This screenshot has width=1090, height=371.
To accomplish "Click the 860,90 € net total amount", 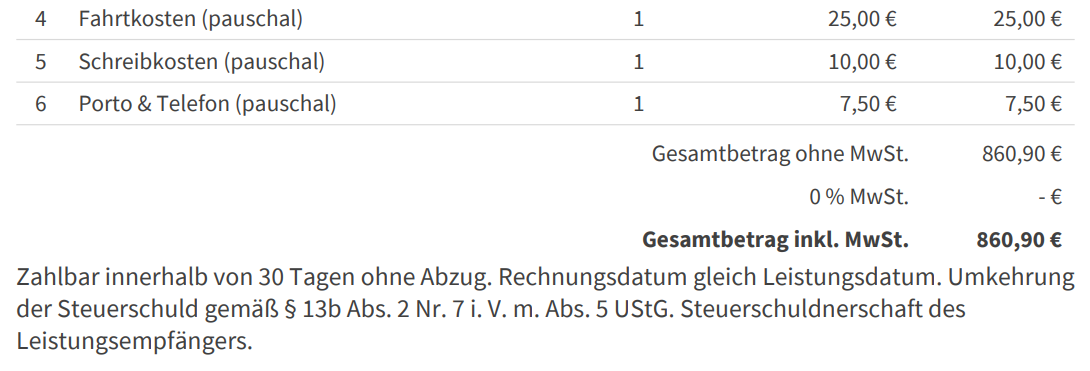I will click(x=1022, y=154).
